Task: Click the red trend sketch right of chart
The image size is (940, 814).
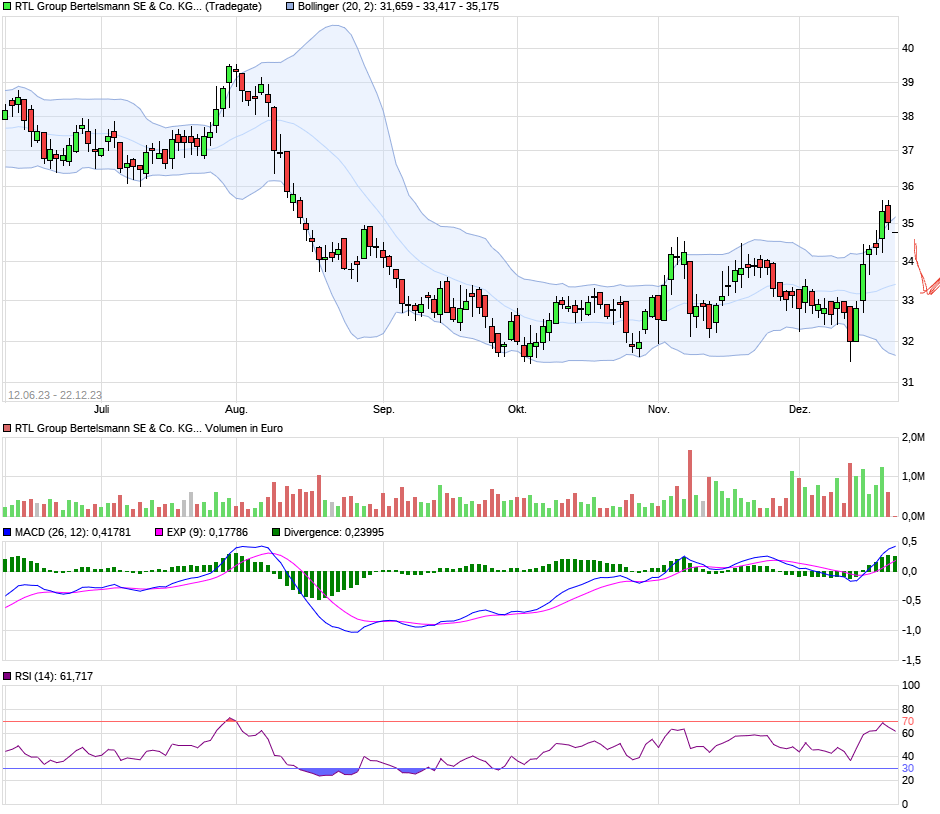Action: point(927,276)
